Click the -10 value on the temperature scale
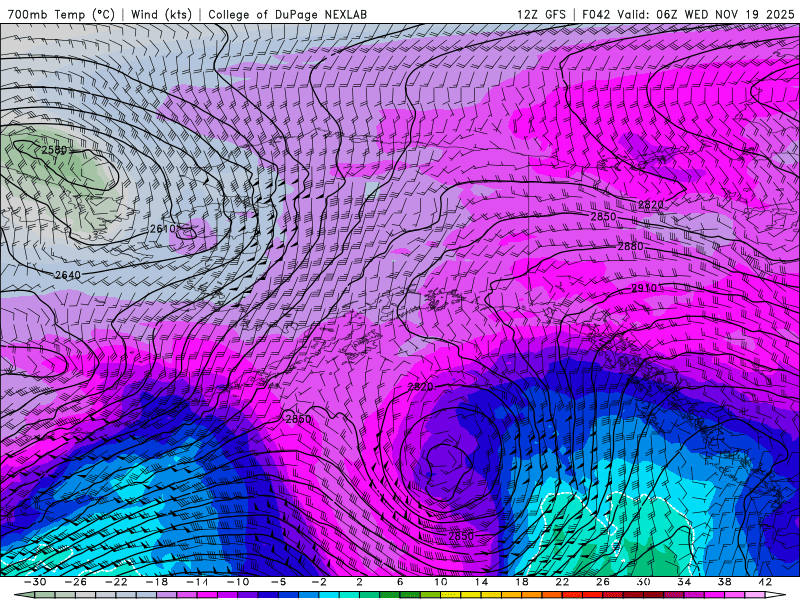Screen dimensions: 800x600 pos(238,582)
